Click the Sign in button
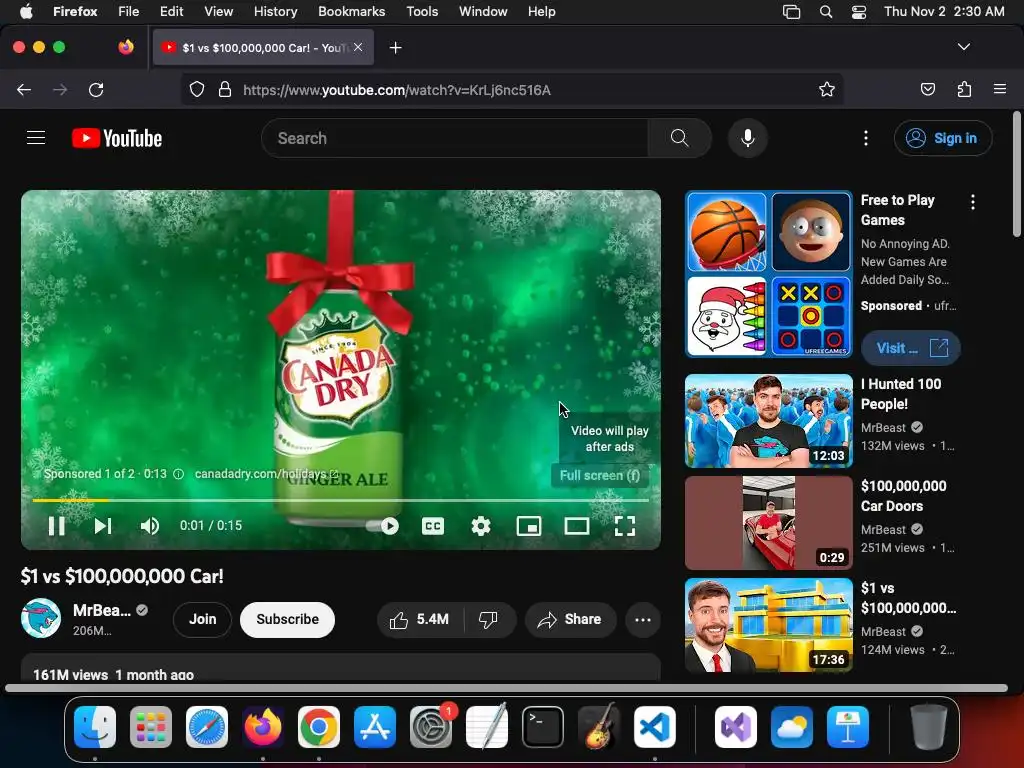Image resolution: width=1024 pixels, height=768 pixels. tap(943, 138)
